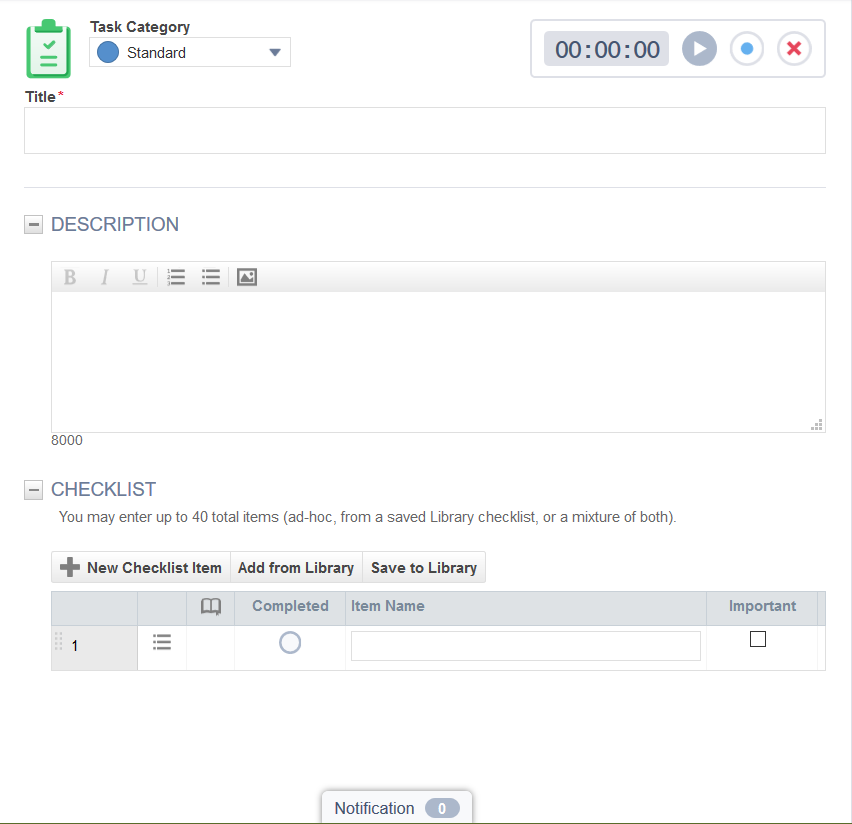Apply Underline formatting in description
The image size is (852, 824).
139,277
